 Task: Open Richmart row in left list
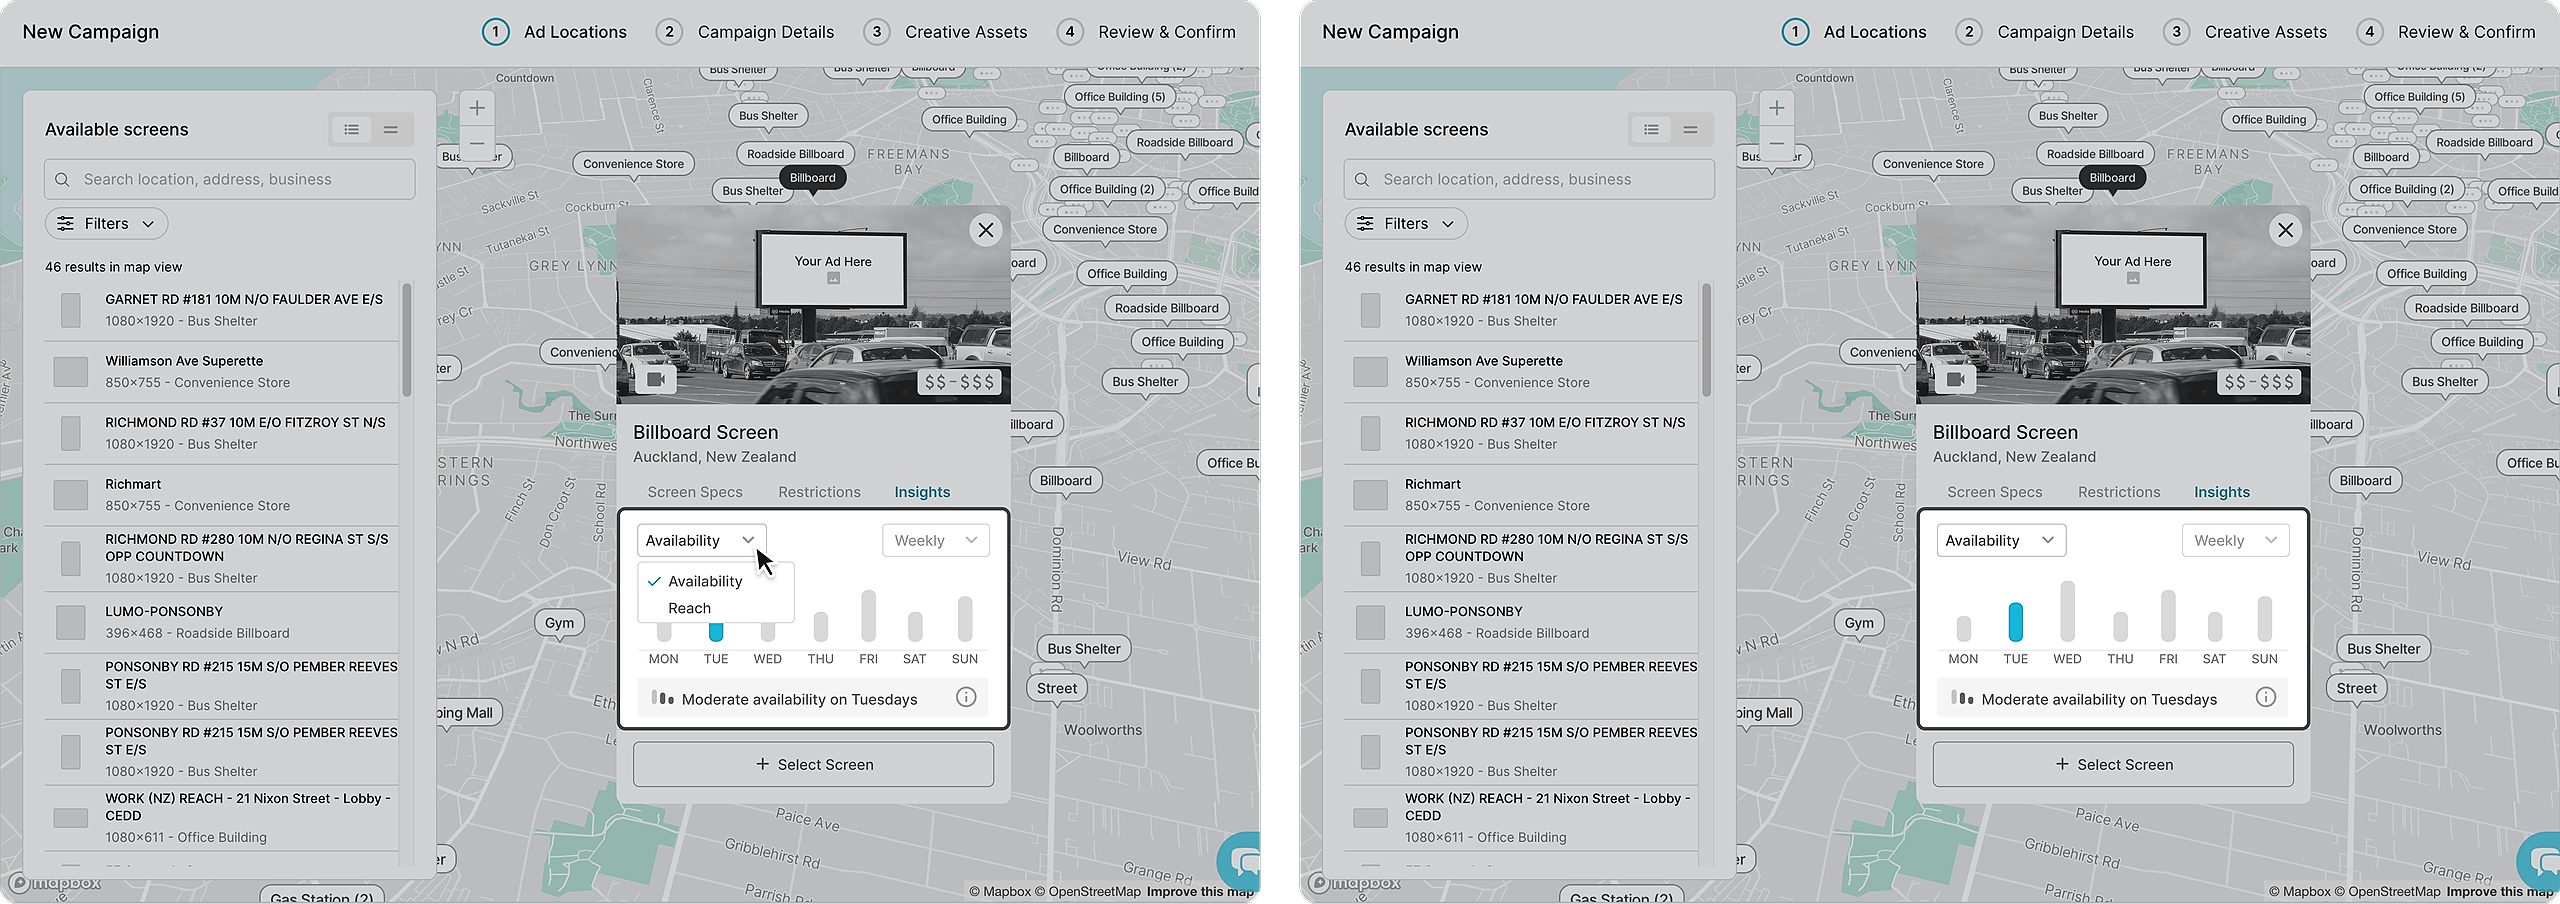point(222,495)
